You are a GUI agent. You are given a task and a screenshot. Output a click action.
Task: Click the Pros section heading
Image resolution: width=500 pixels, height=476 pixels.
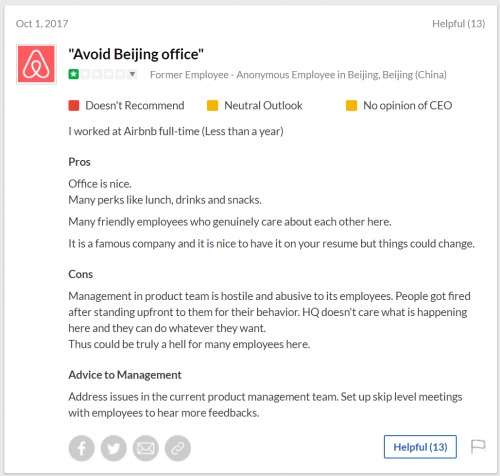(79, 162)
